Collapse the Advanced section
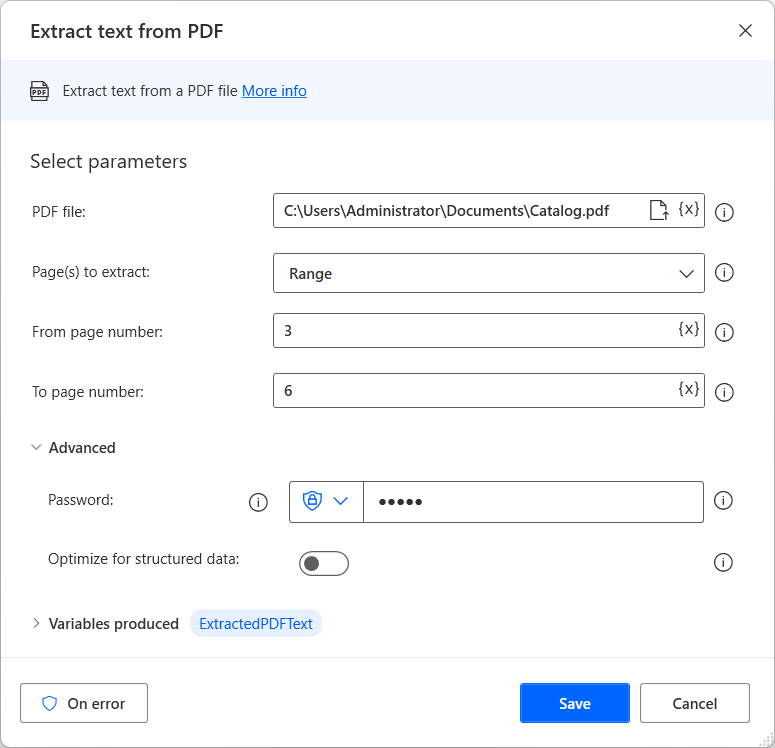 (74, 447)
